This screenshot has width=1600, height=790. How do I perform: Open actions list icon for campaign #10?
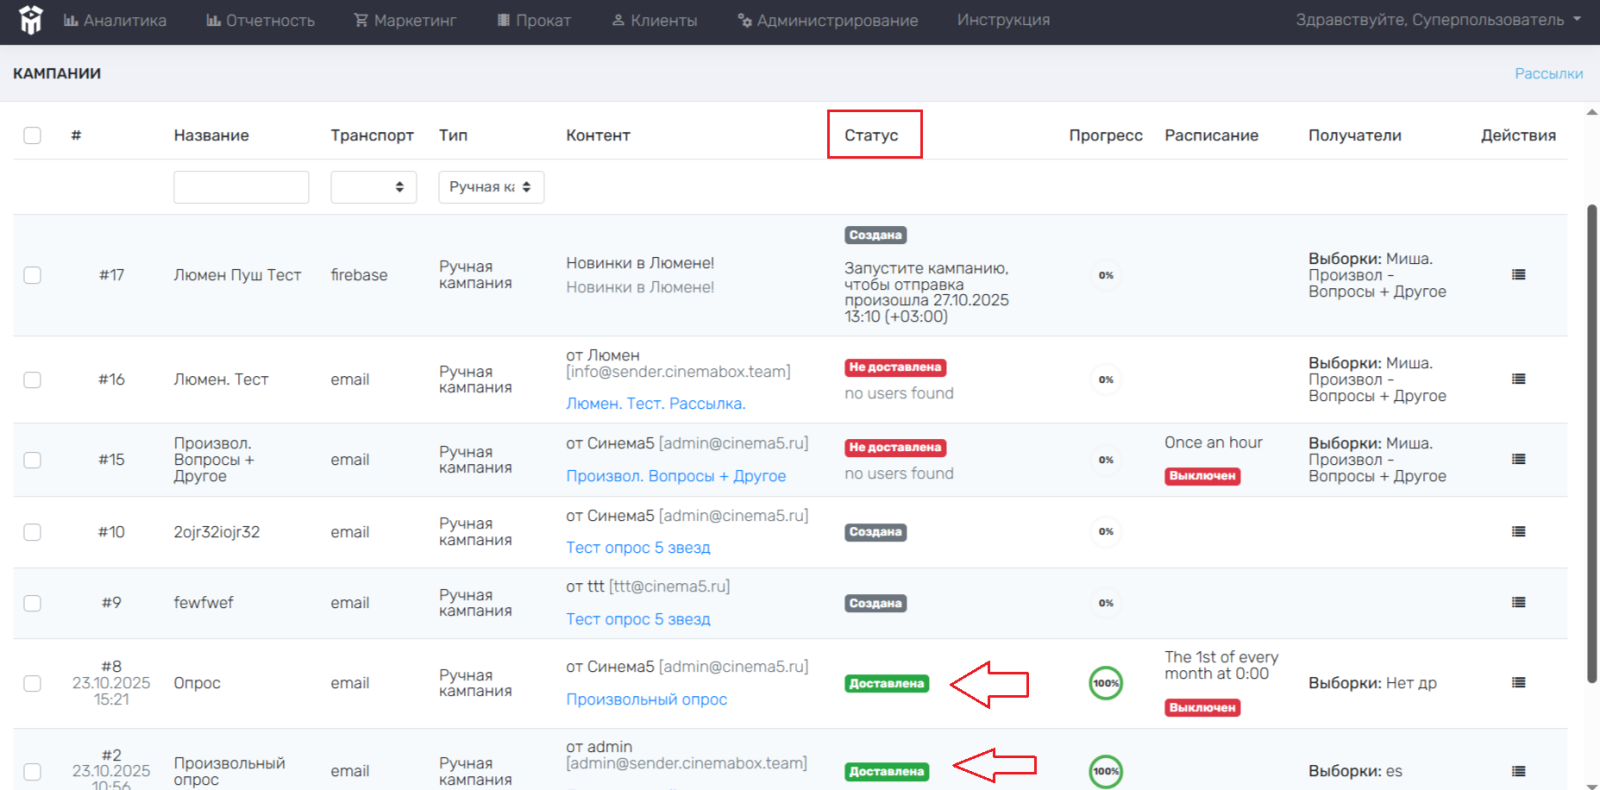click(x=1518, y=532)
